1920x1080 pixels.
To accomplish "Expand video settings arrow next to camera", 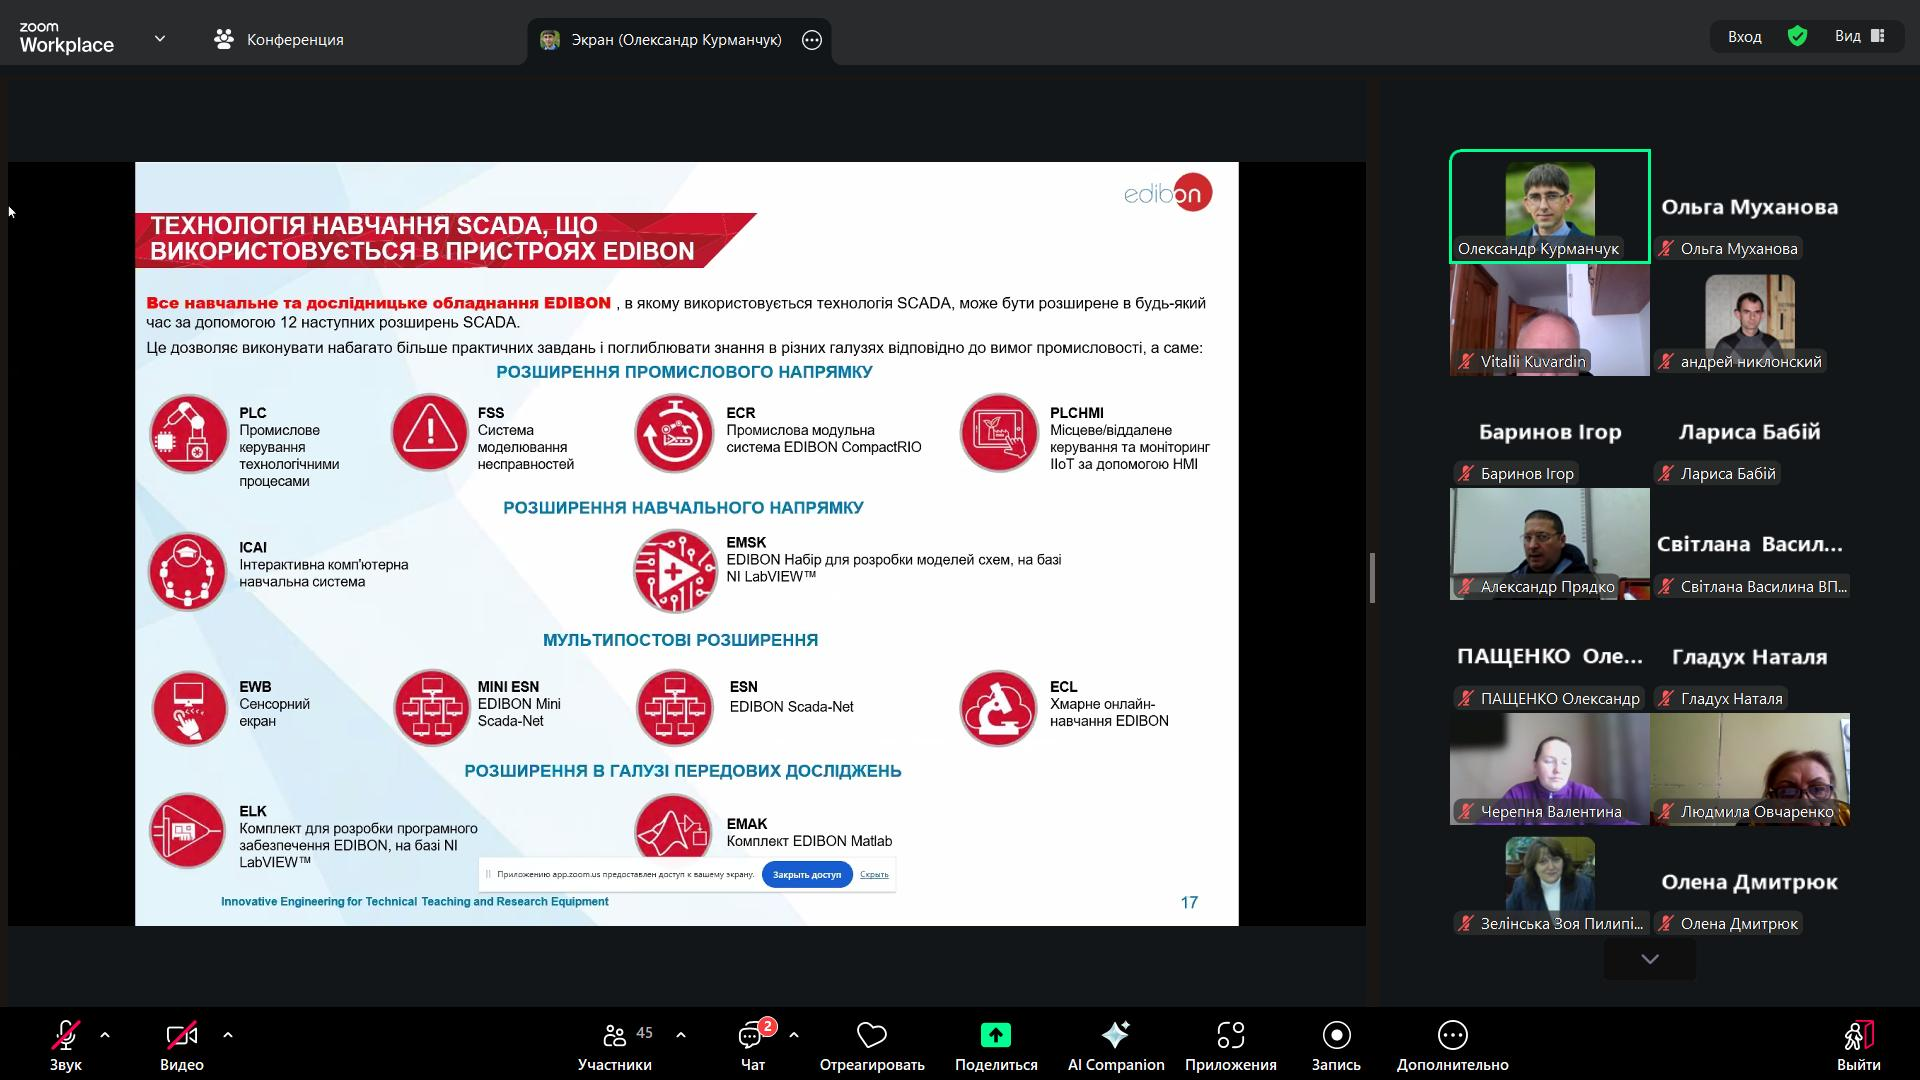I will [x=228, y=1035].
